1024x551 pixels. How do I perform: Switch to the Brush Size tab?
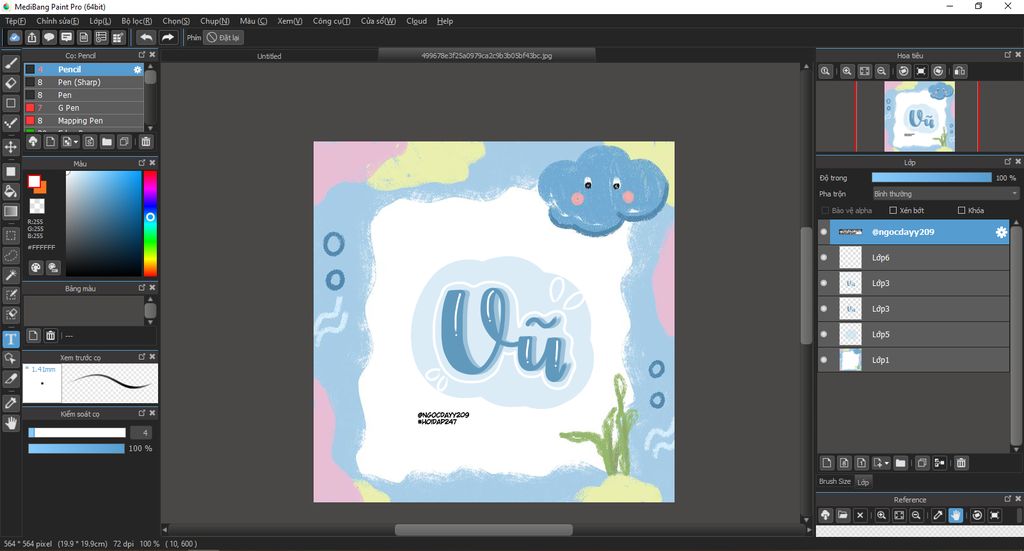835,481
